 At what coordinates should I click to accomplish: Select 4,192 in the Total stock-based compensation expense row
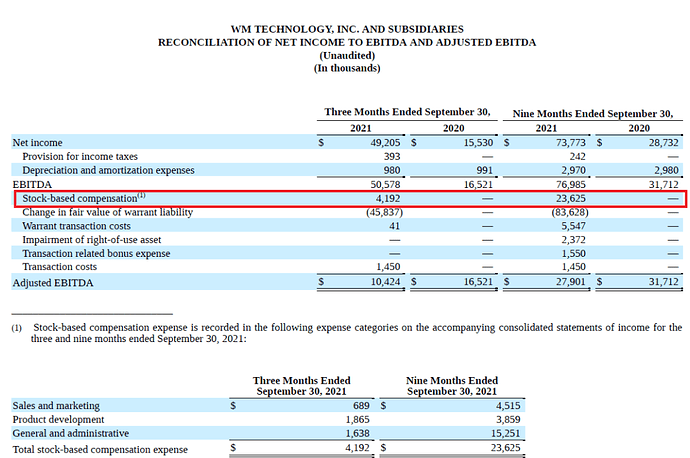coord(357,447)
